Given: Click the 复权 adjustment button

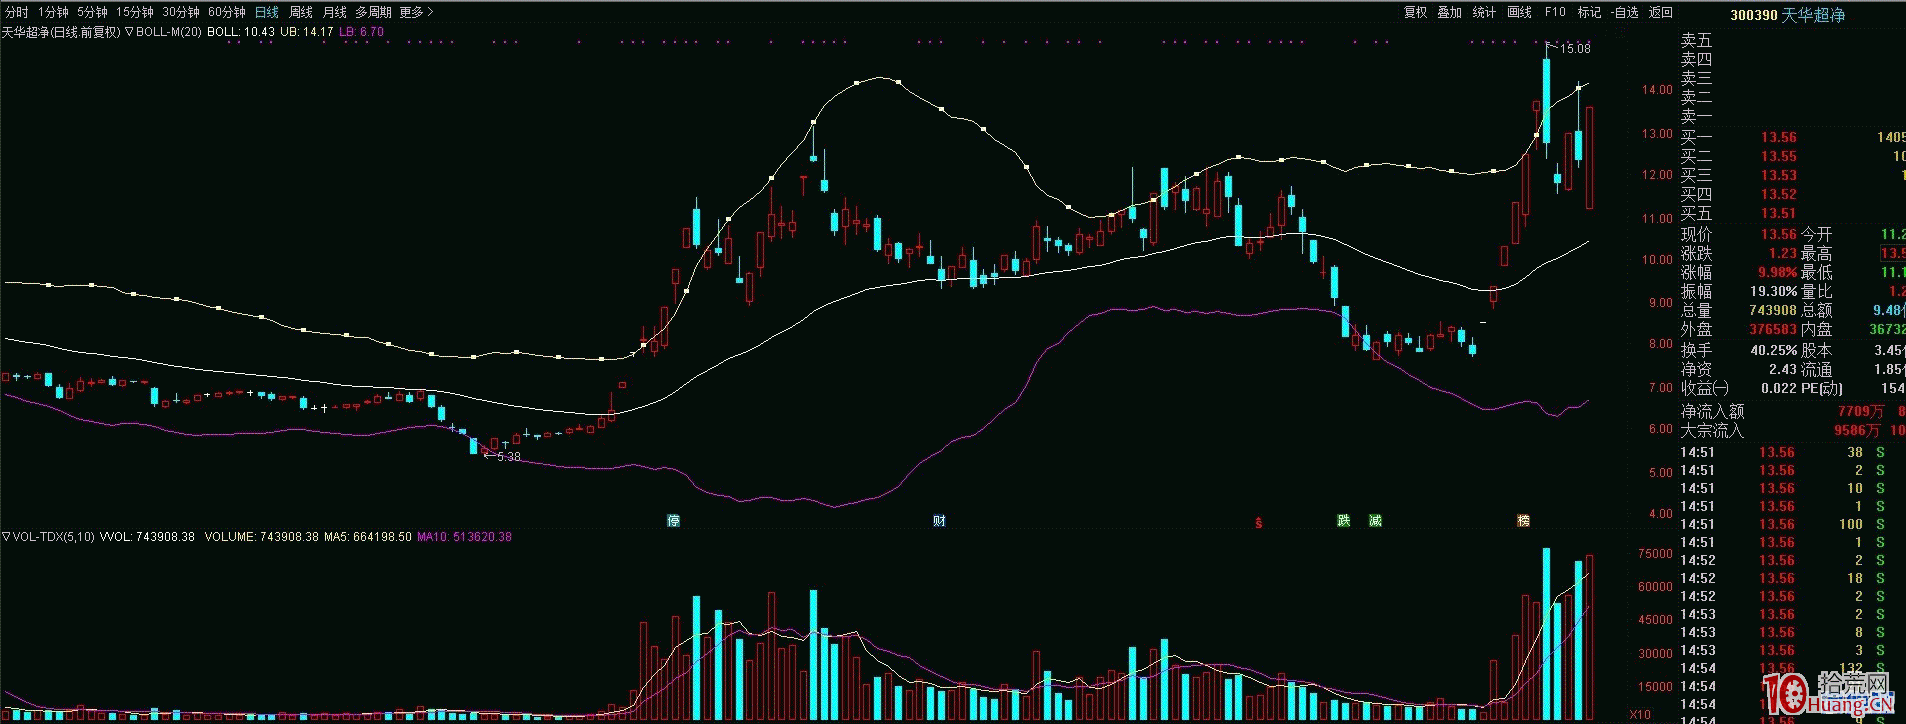Looking at the screenshot, I should click(x=1416, y=12).
